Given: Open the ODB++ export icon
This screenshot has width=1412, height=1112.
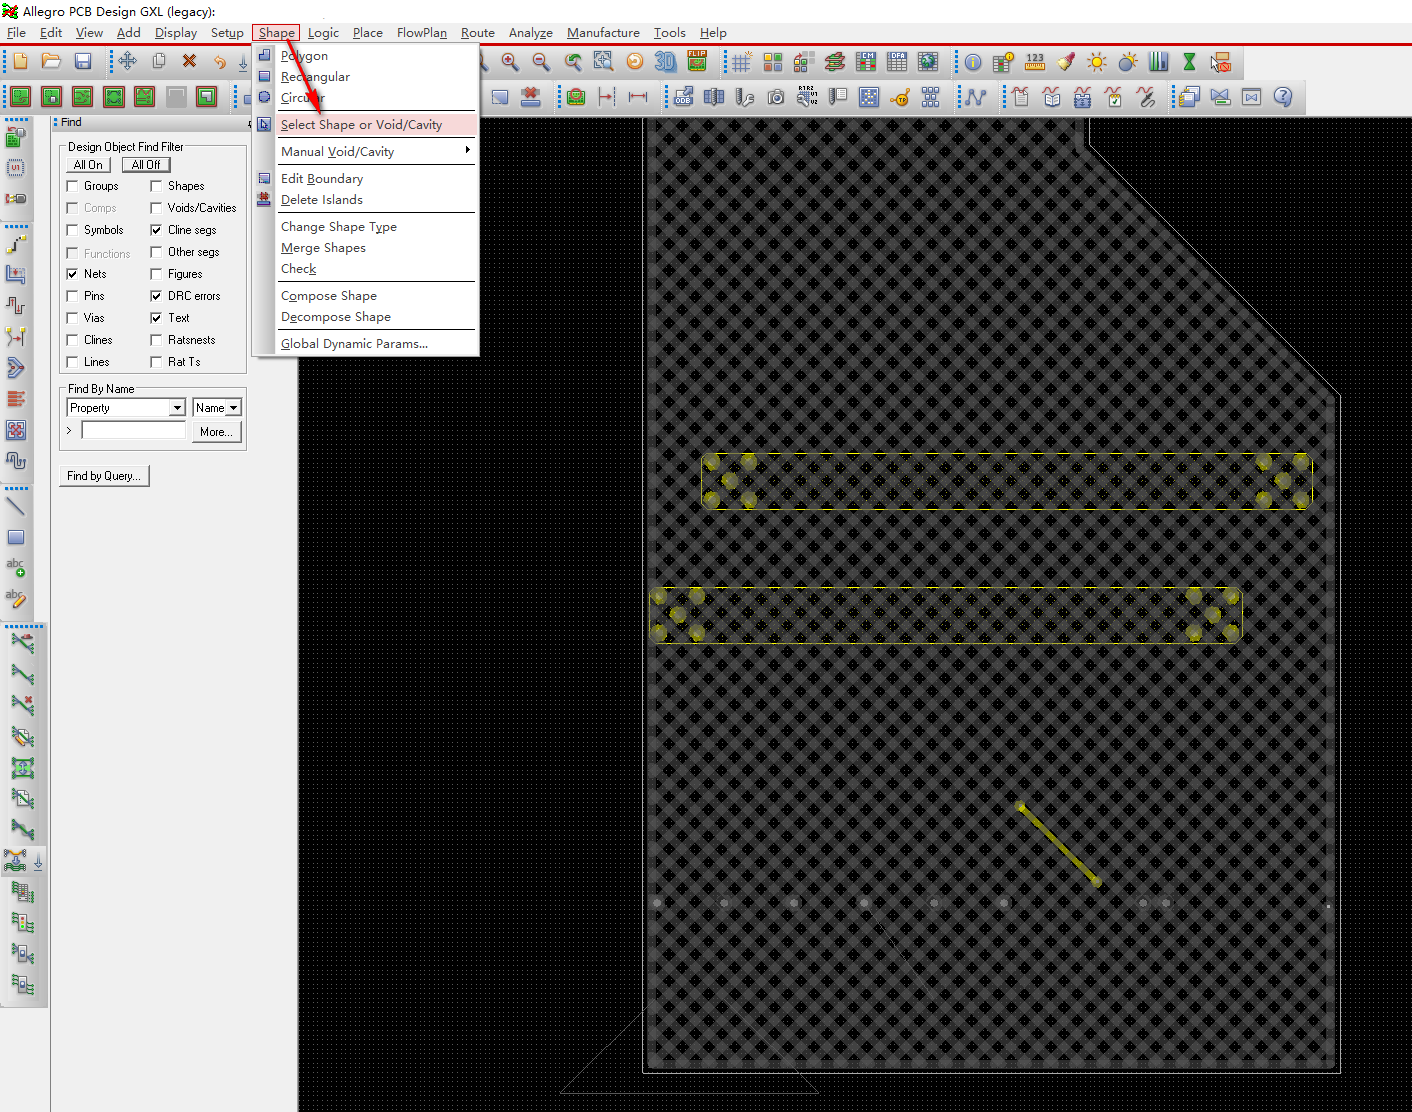Looking at the screenshot, I should (682, 97).
